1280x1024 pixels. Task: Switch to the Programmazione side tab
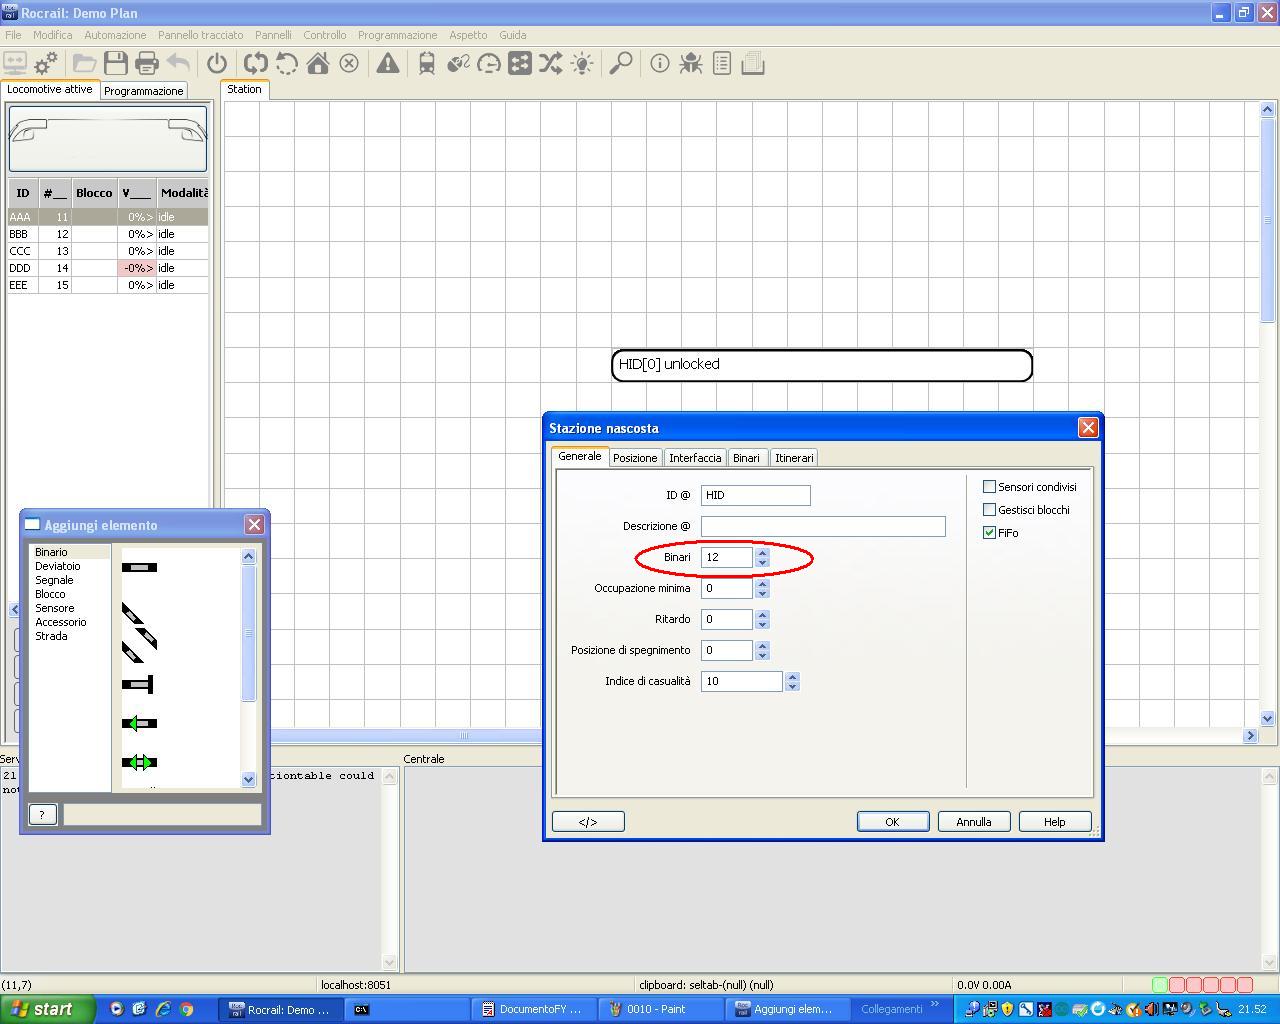(144, 91)
